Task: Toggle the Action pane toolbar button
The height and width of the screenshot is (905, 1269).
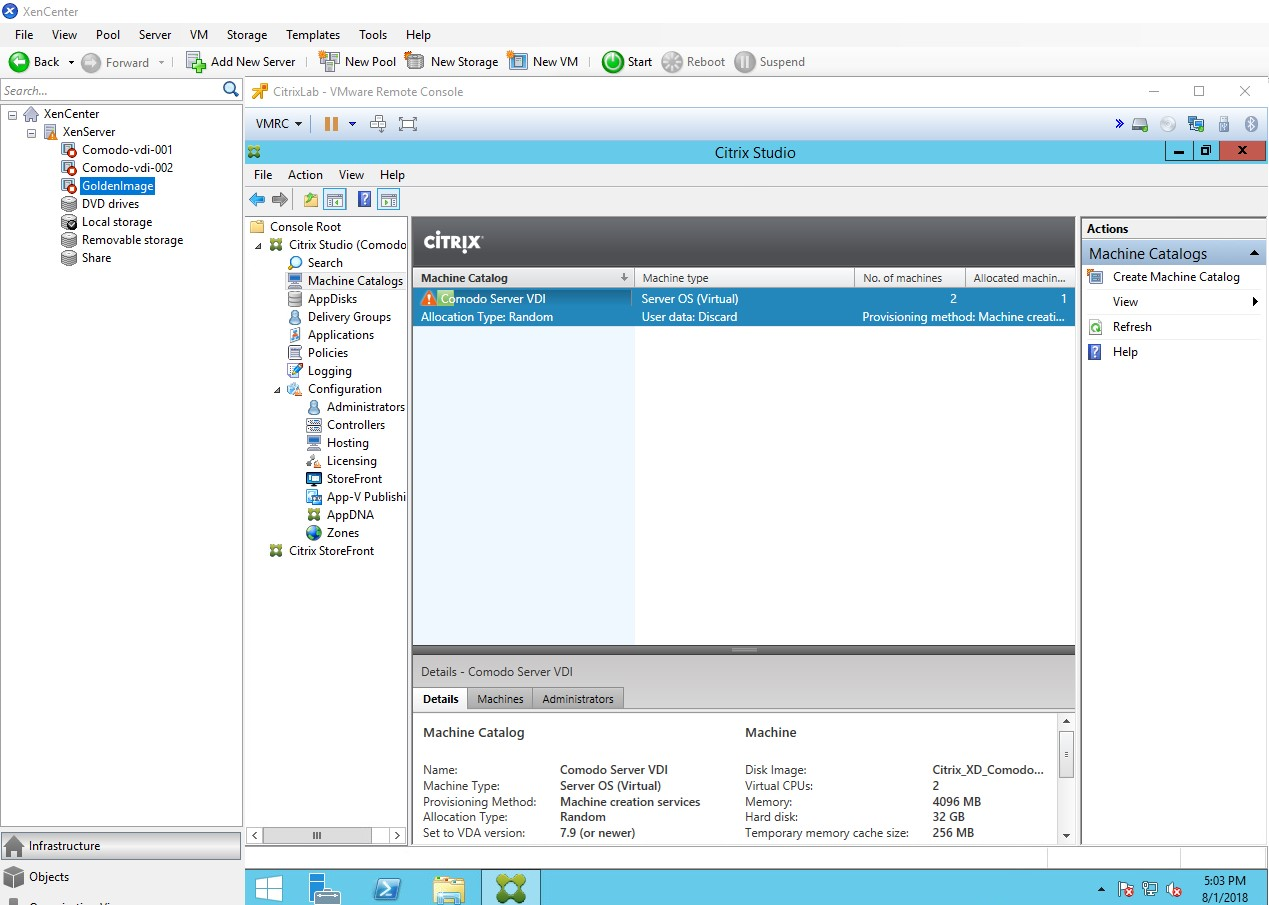Action: [389, 199]
